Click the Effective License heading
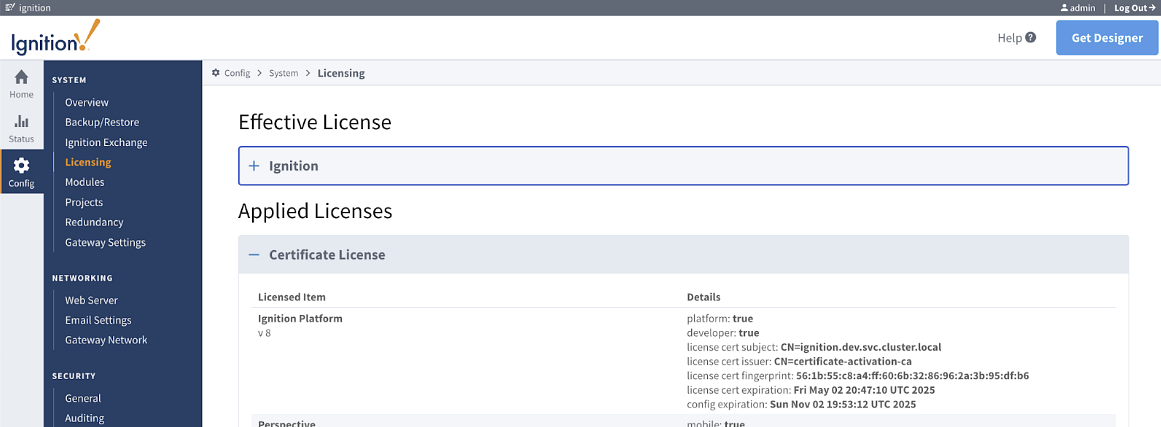 315,122
